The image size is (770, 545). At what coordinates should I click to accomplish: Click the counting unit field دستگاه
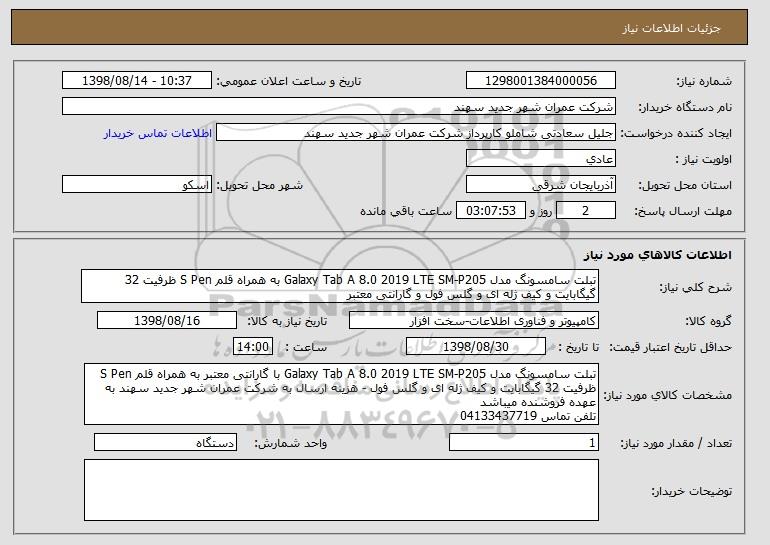(x=165, y=443)
